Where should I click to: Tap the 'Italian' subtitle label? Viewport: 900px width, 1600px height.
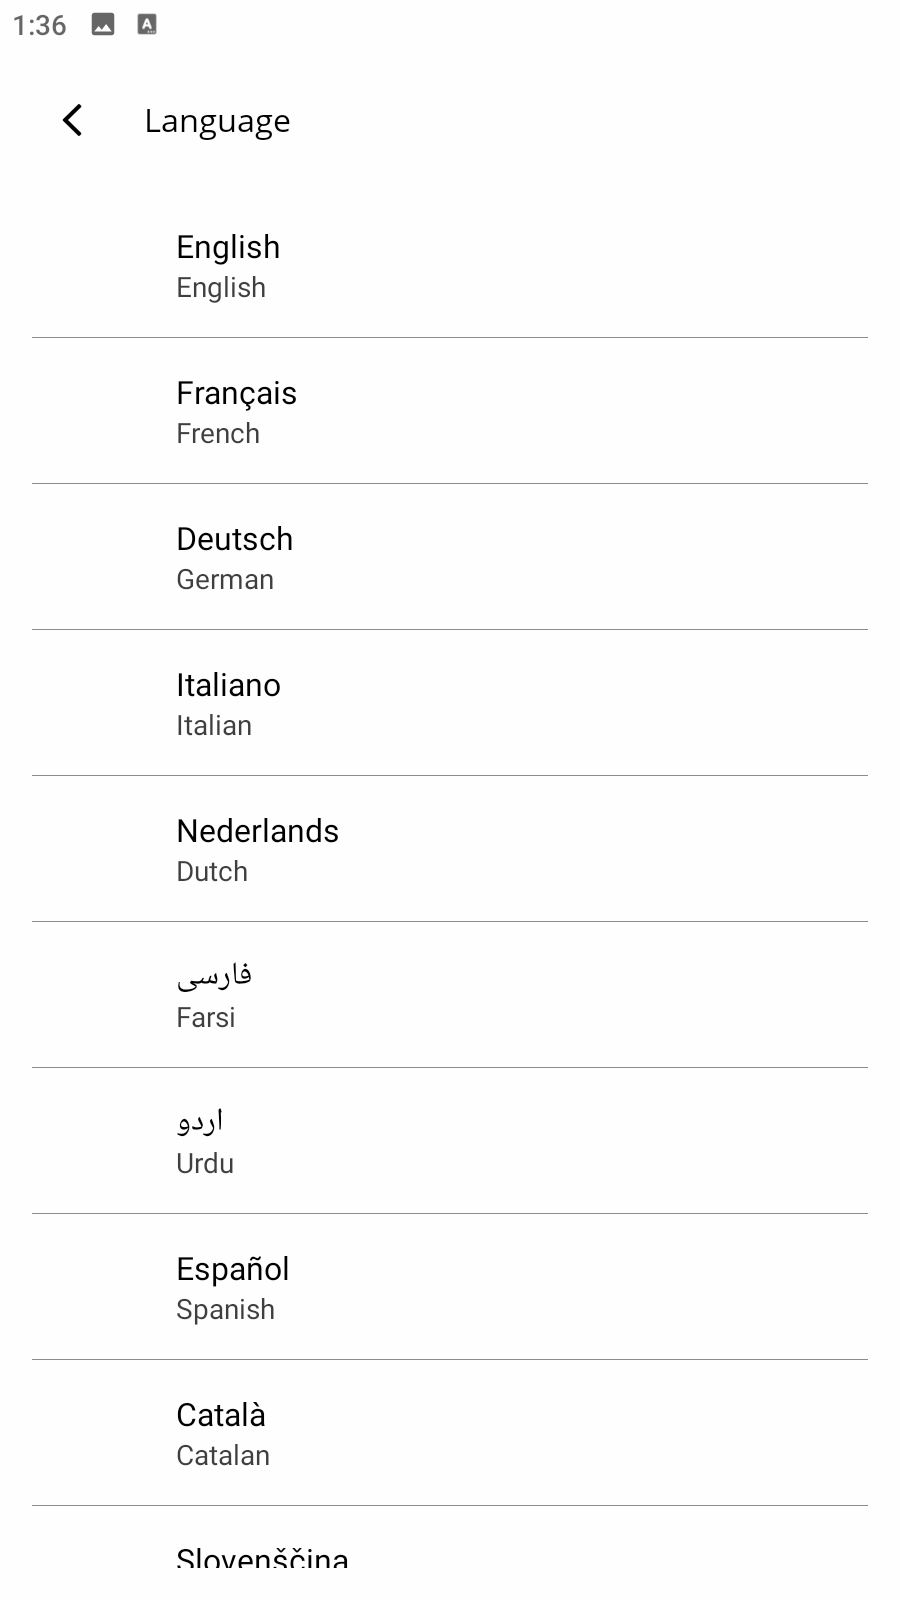pyautogui.click(x=214, y=726)
